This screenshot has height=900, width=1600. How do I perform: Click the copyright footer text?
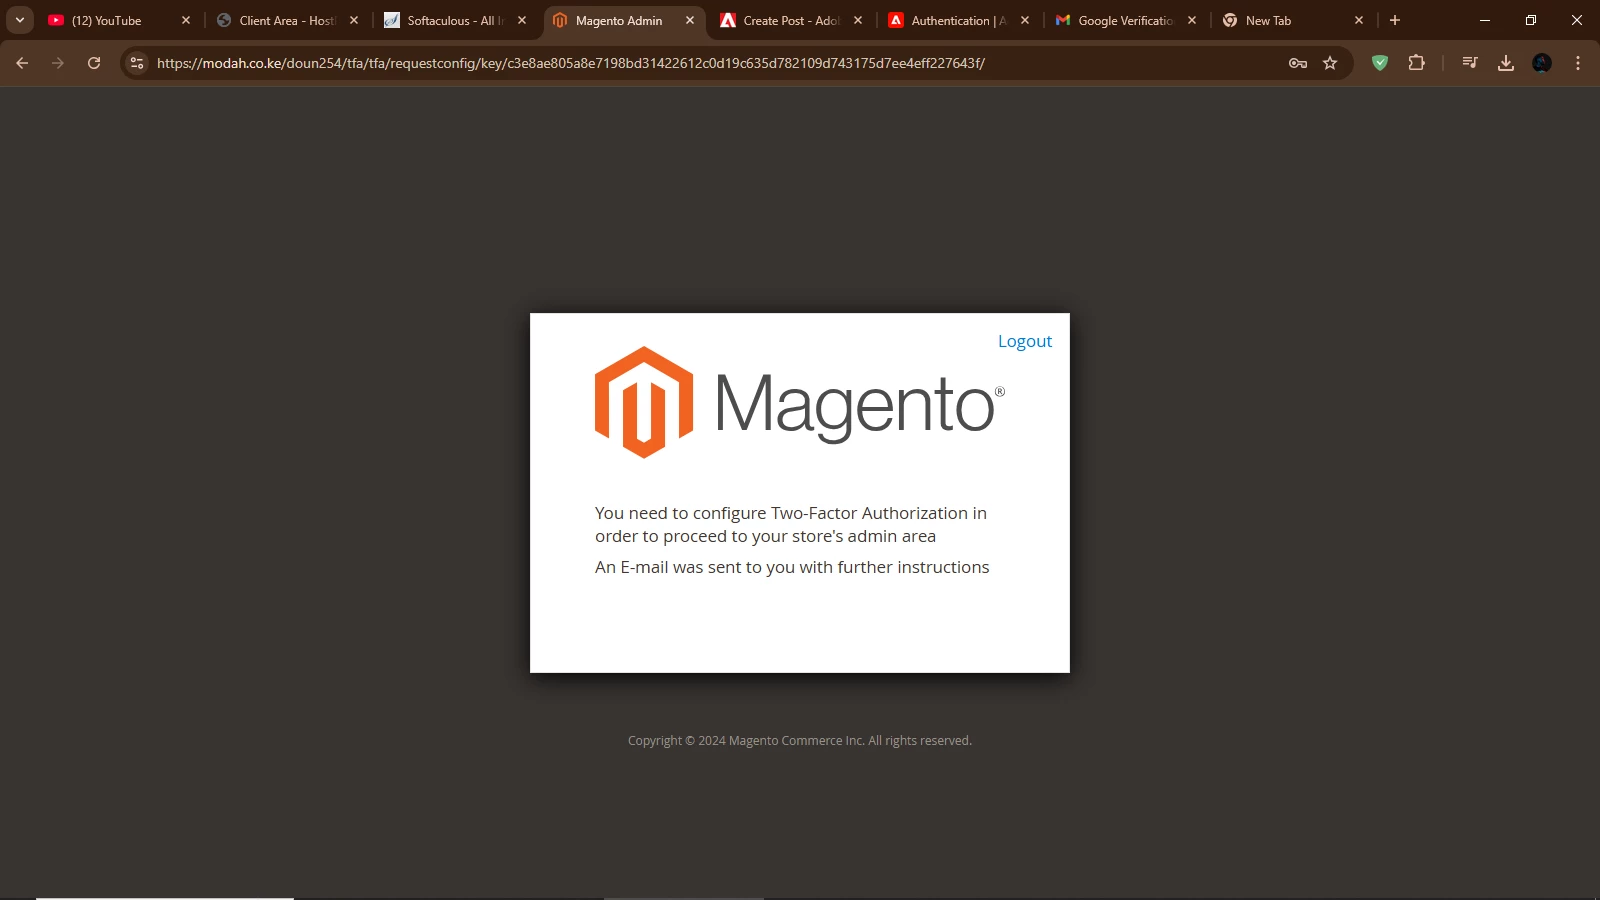(x=800, y=741)
